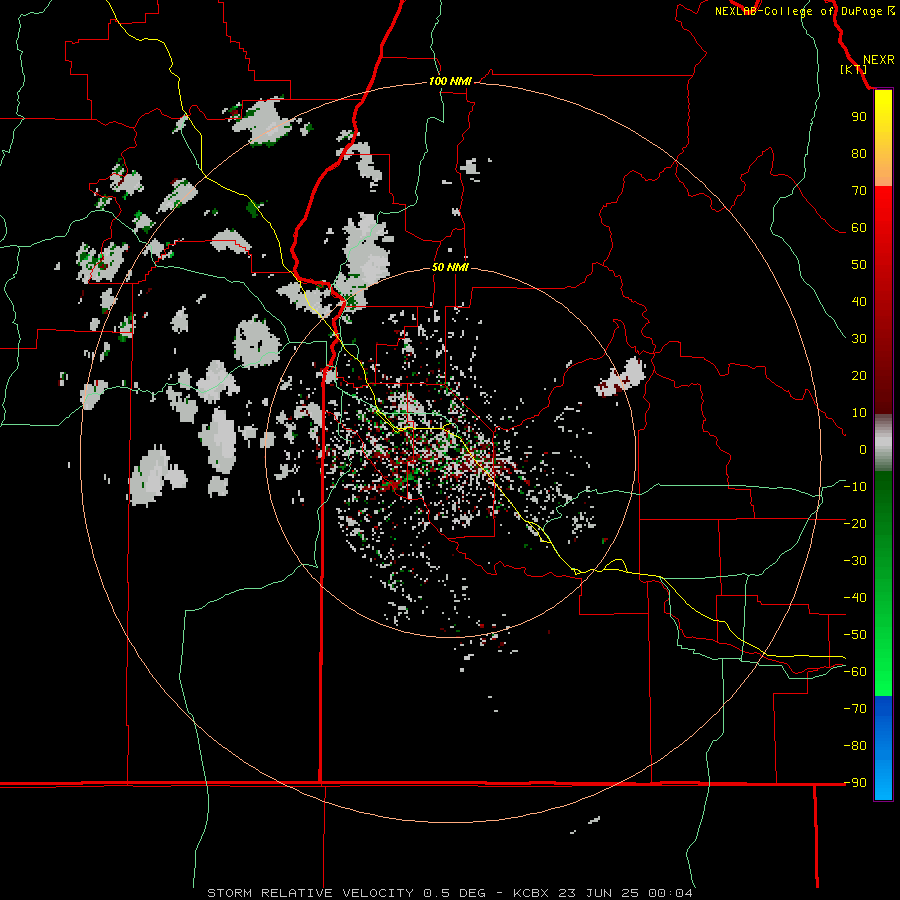Image resolution: width=900 pixels, height=900 pixels.
Task: Click the 23 JUN 25 date text
Action: point(599,893)
